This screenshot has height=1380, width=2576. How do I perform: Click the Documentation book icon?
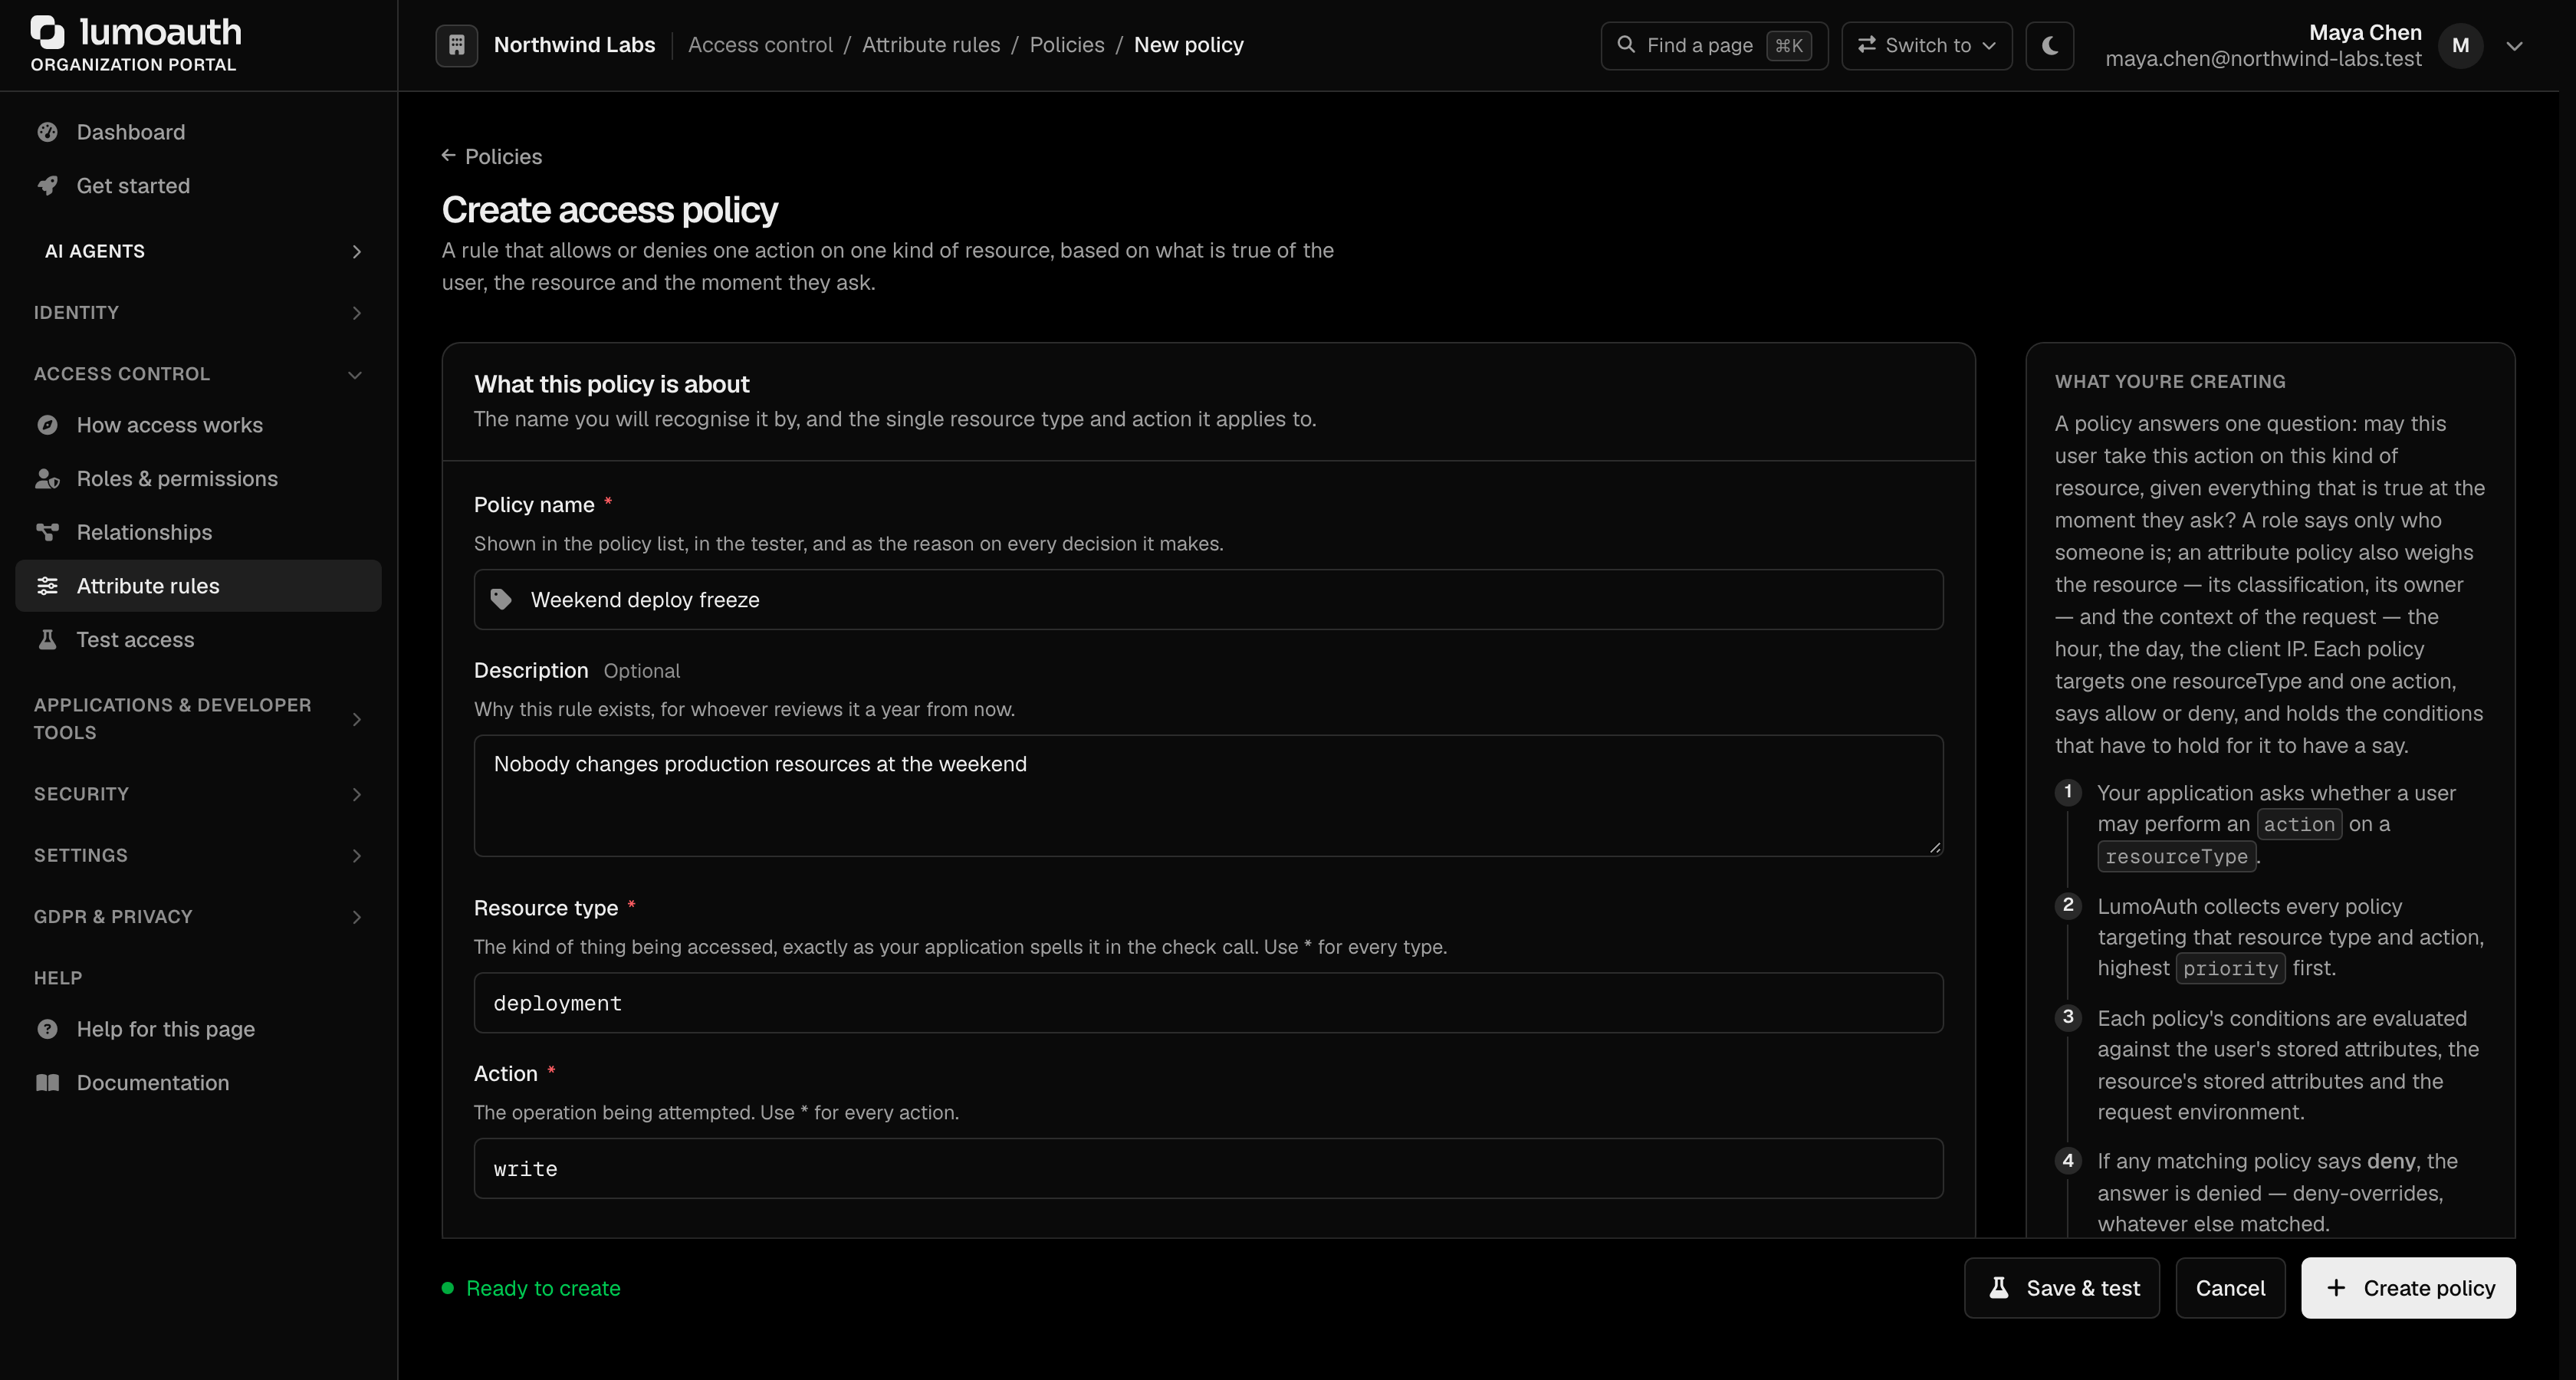[47, 1083]
